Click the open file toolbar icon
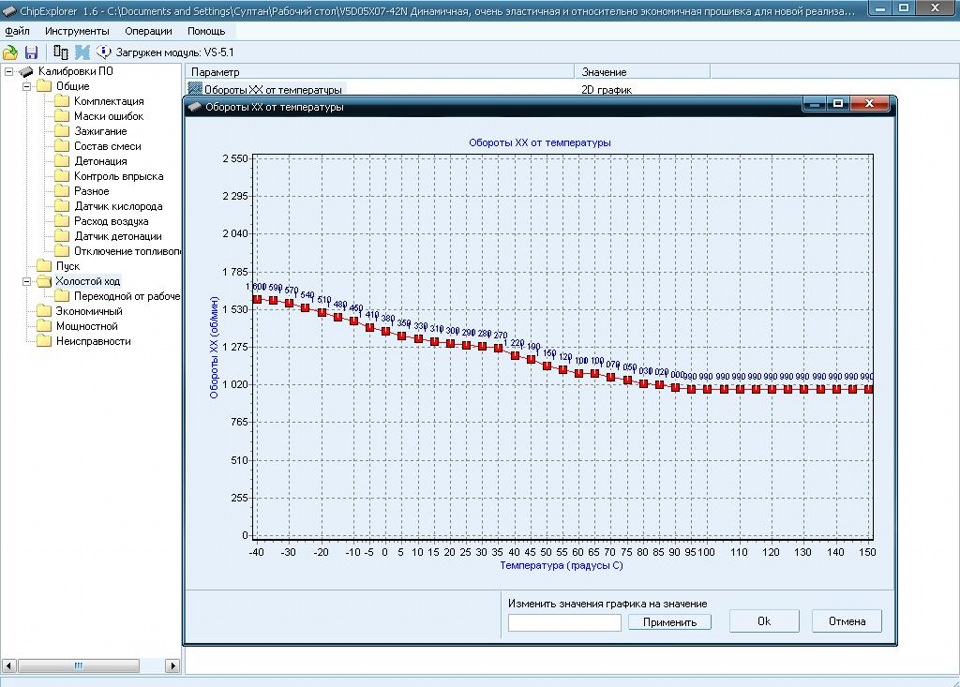Image resolution: width=960 pixels, height=687 pixels. coord(11,51)
